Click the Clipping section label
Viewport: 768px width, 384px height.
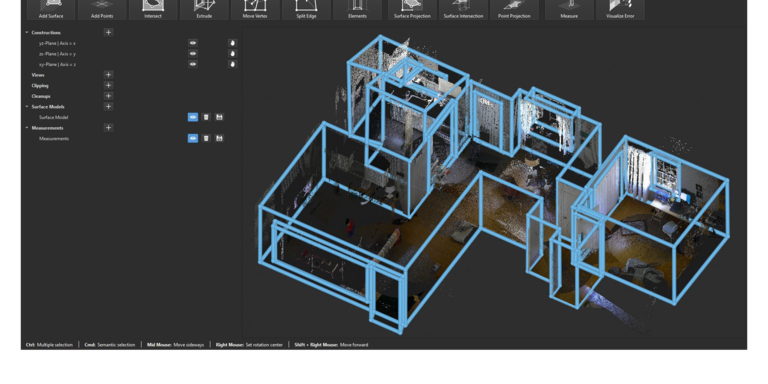coord(40,86)
